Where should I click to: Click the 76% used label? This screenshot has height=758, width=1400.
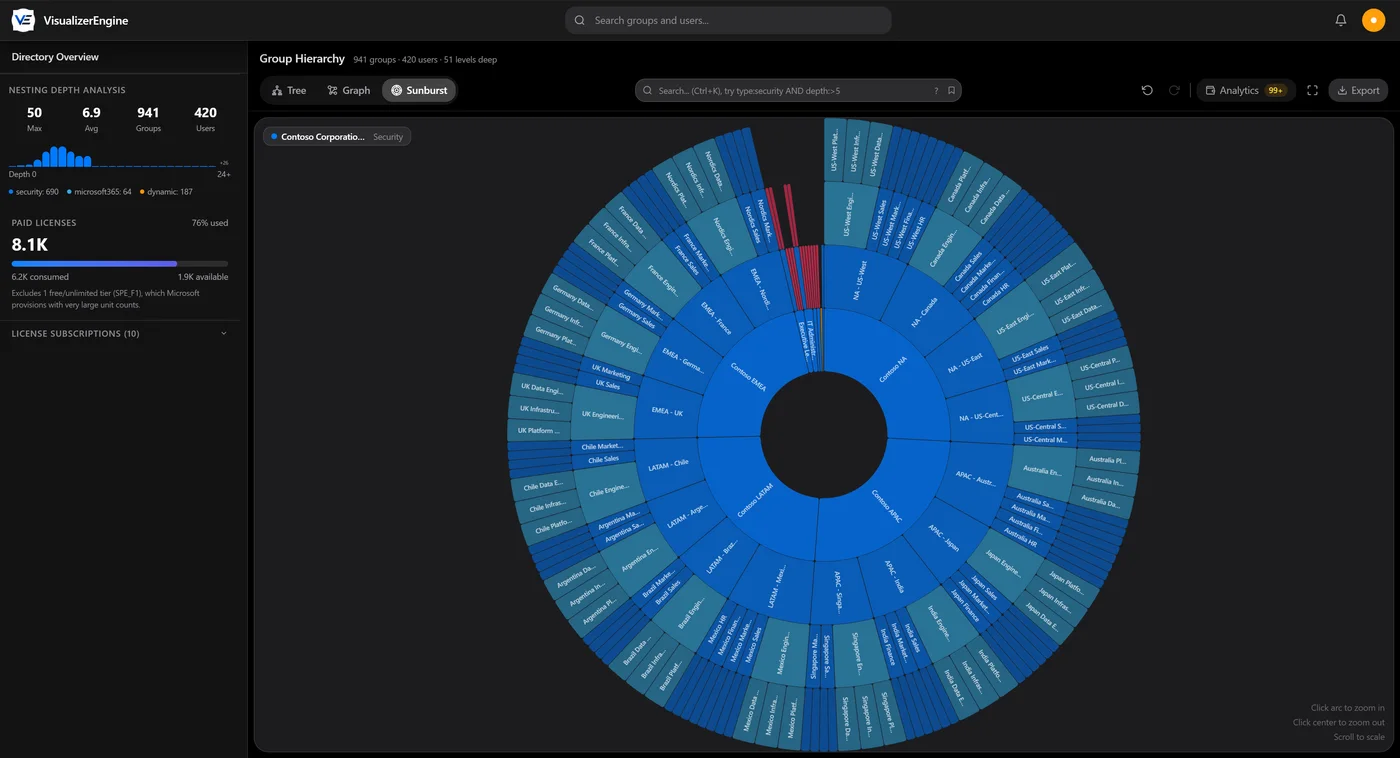point(210,223)
